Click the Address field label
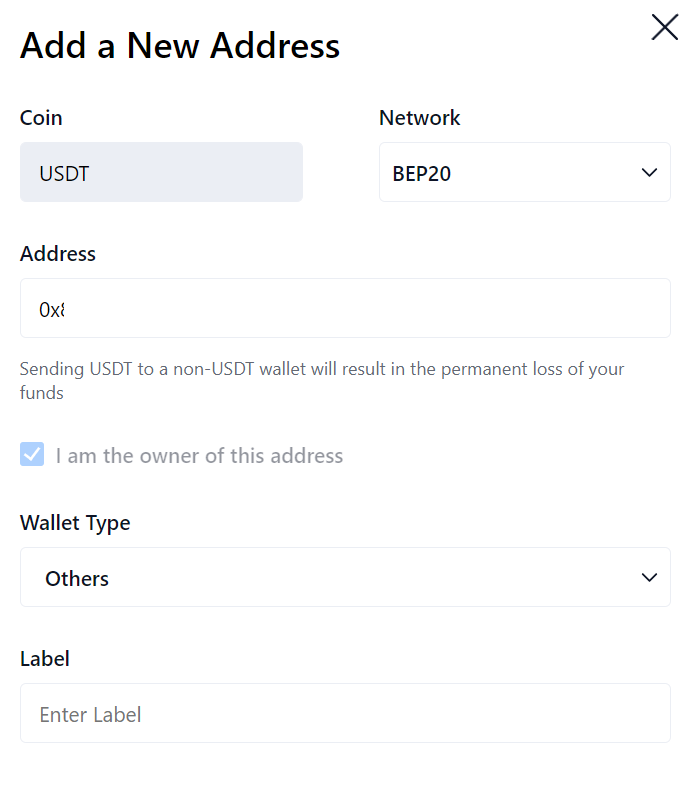 pyautogui.click(x=58, y=254)
